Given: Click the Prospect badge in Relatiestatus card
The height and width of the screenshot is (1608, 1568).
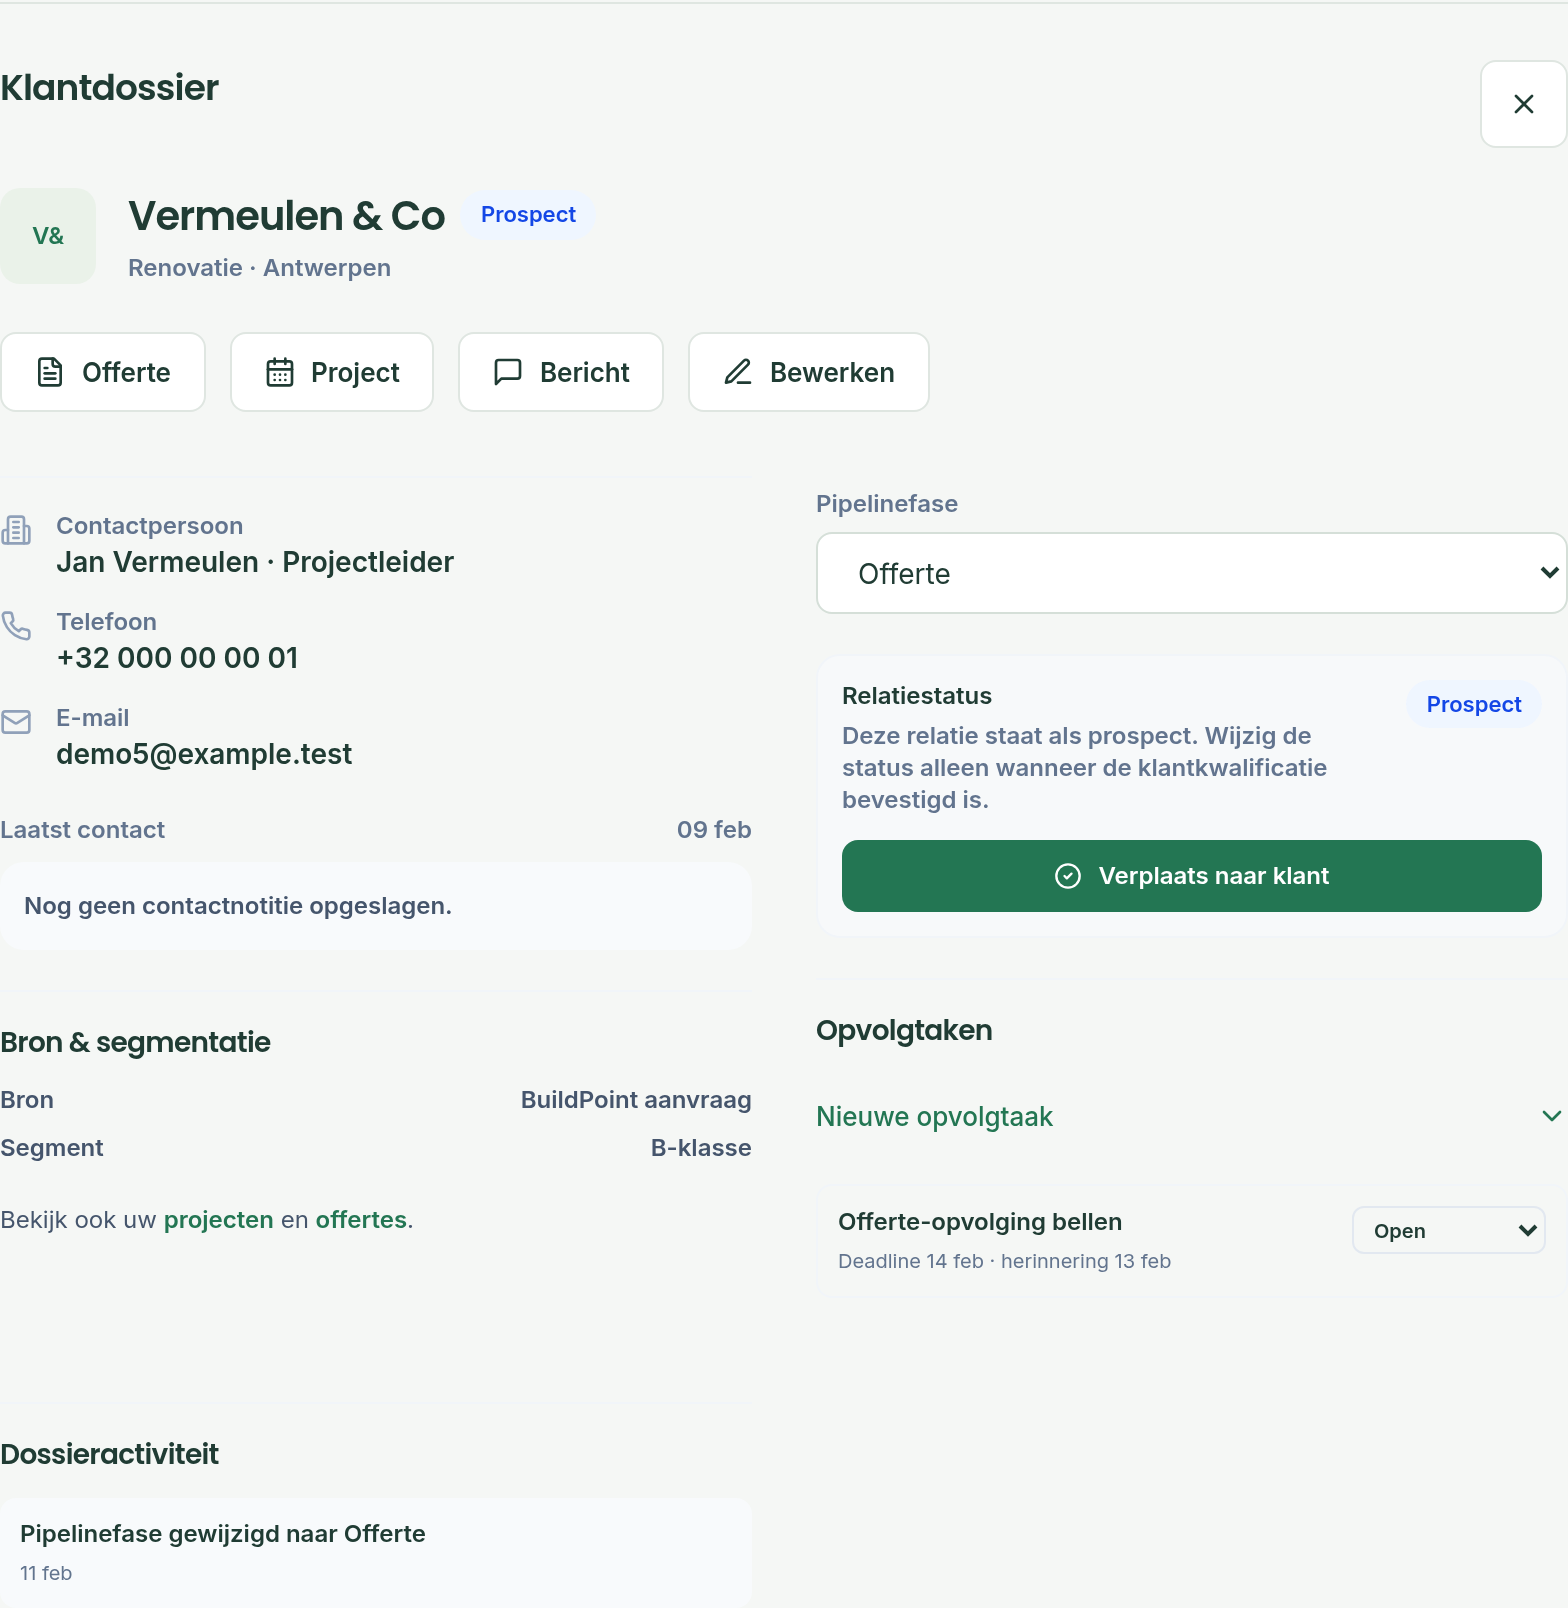Looking at the screenshot, I should pyautogui.click(x=1474, y=704).
